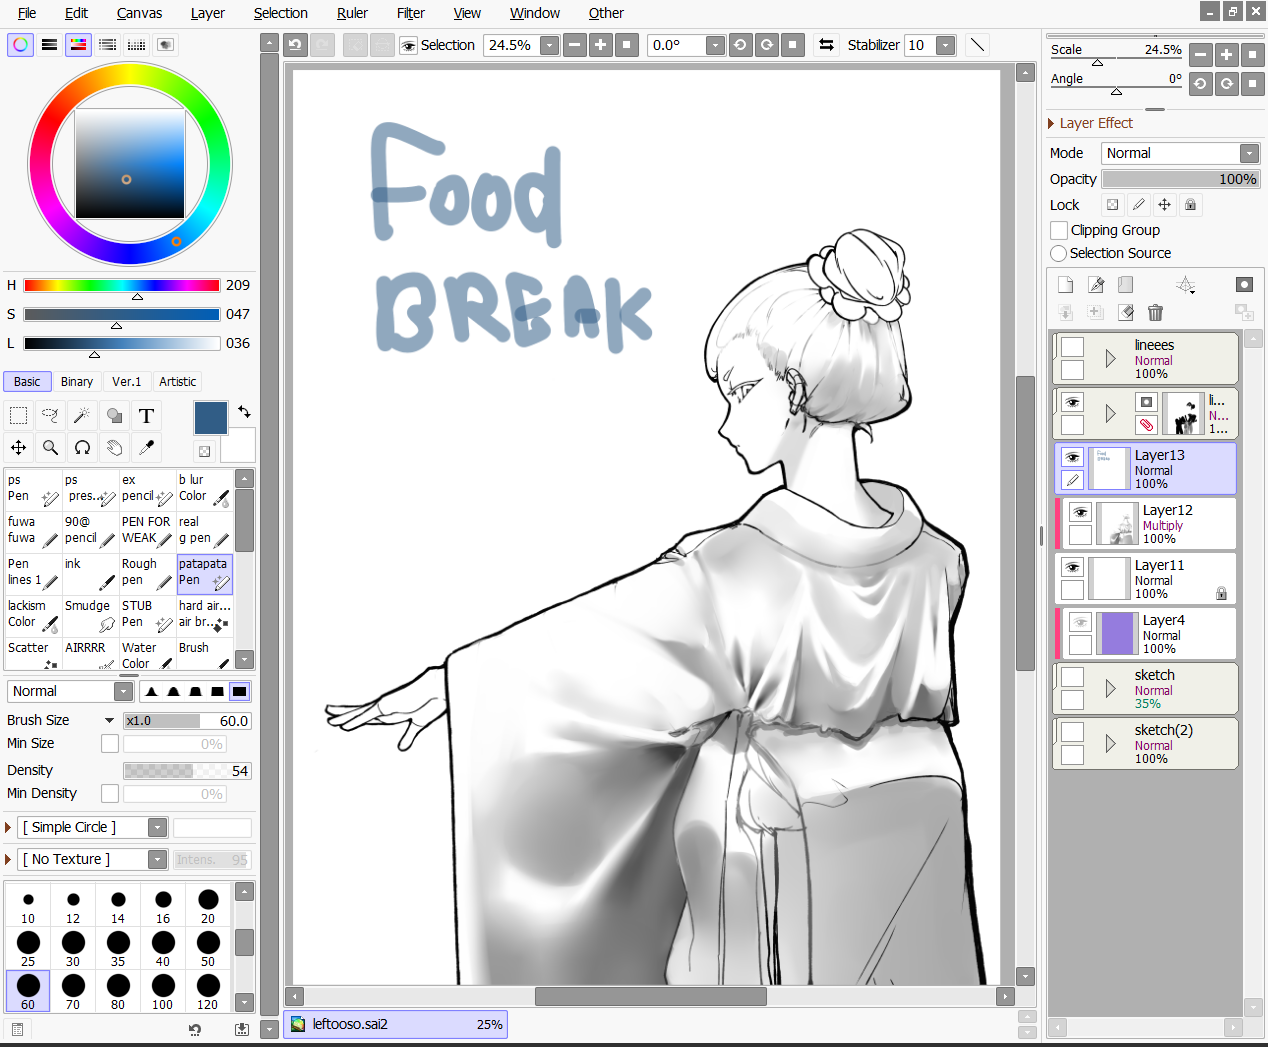The image size is (1268, 1047).
Task: Switch to the Artistic brush tab
Action: [x=177, y=381]
